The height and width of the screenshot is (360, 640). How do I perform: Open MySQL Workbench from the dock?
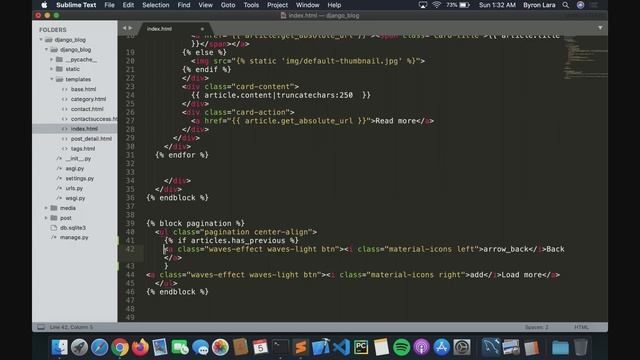coord(491,347)
